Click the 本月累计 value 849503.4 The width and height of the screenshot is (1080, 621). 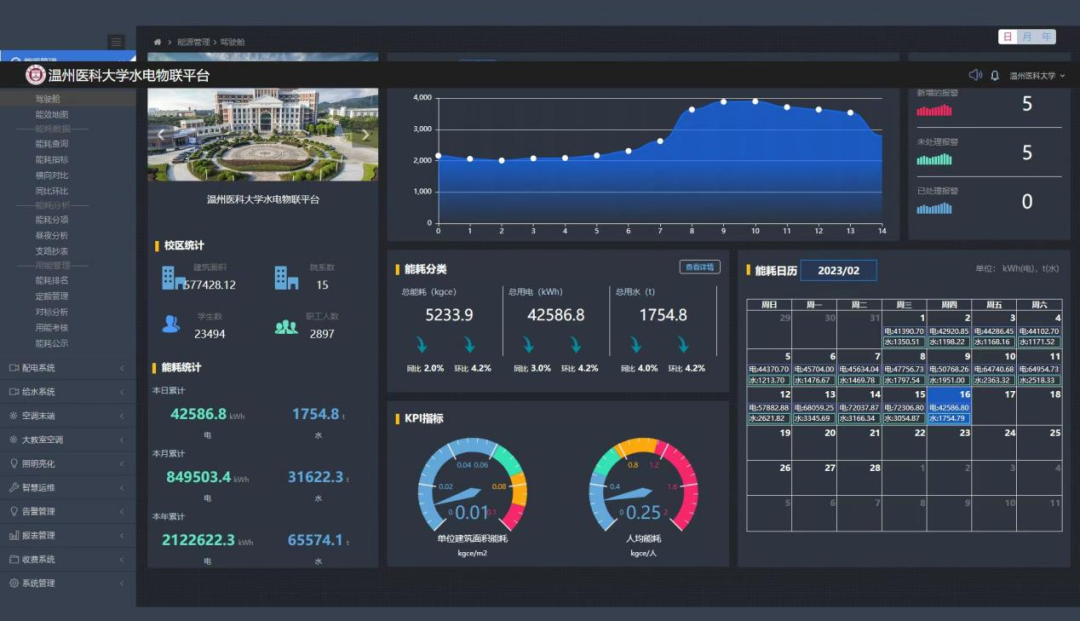click(x=198, y=476)
